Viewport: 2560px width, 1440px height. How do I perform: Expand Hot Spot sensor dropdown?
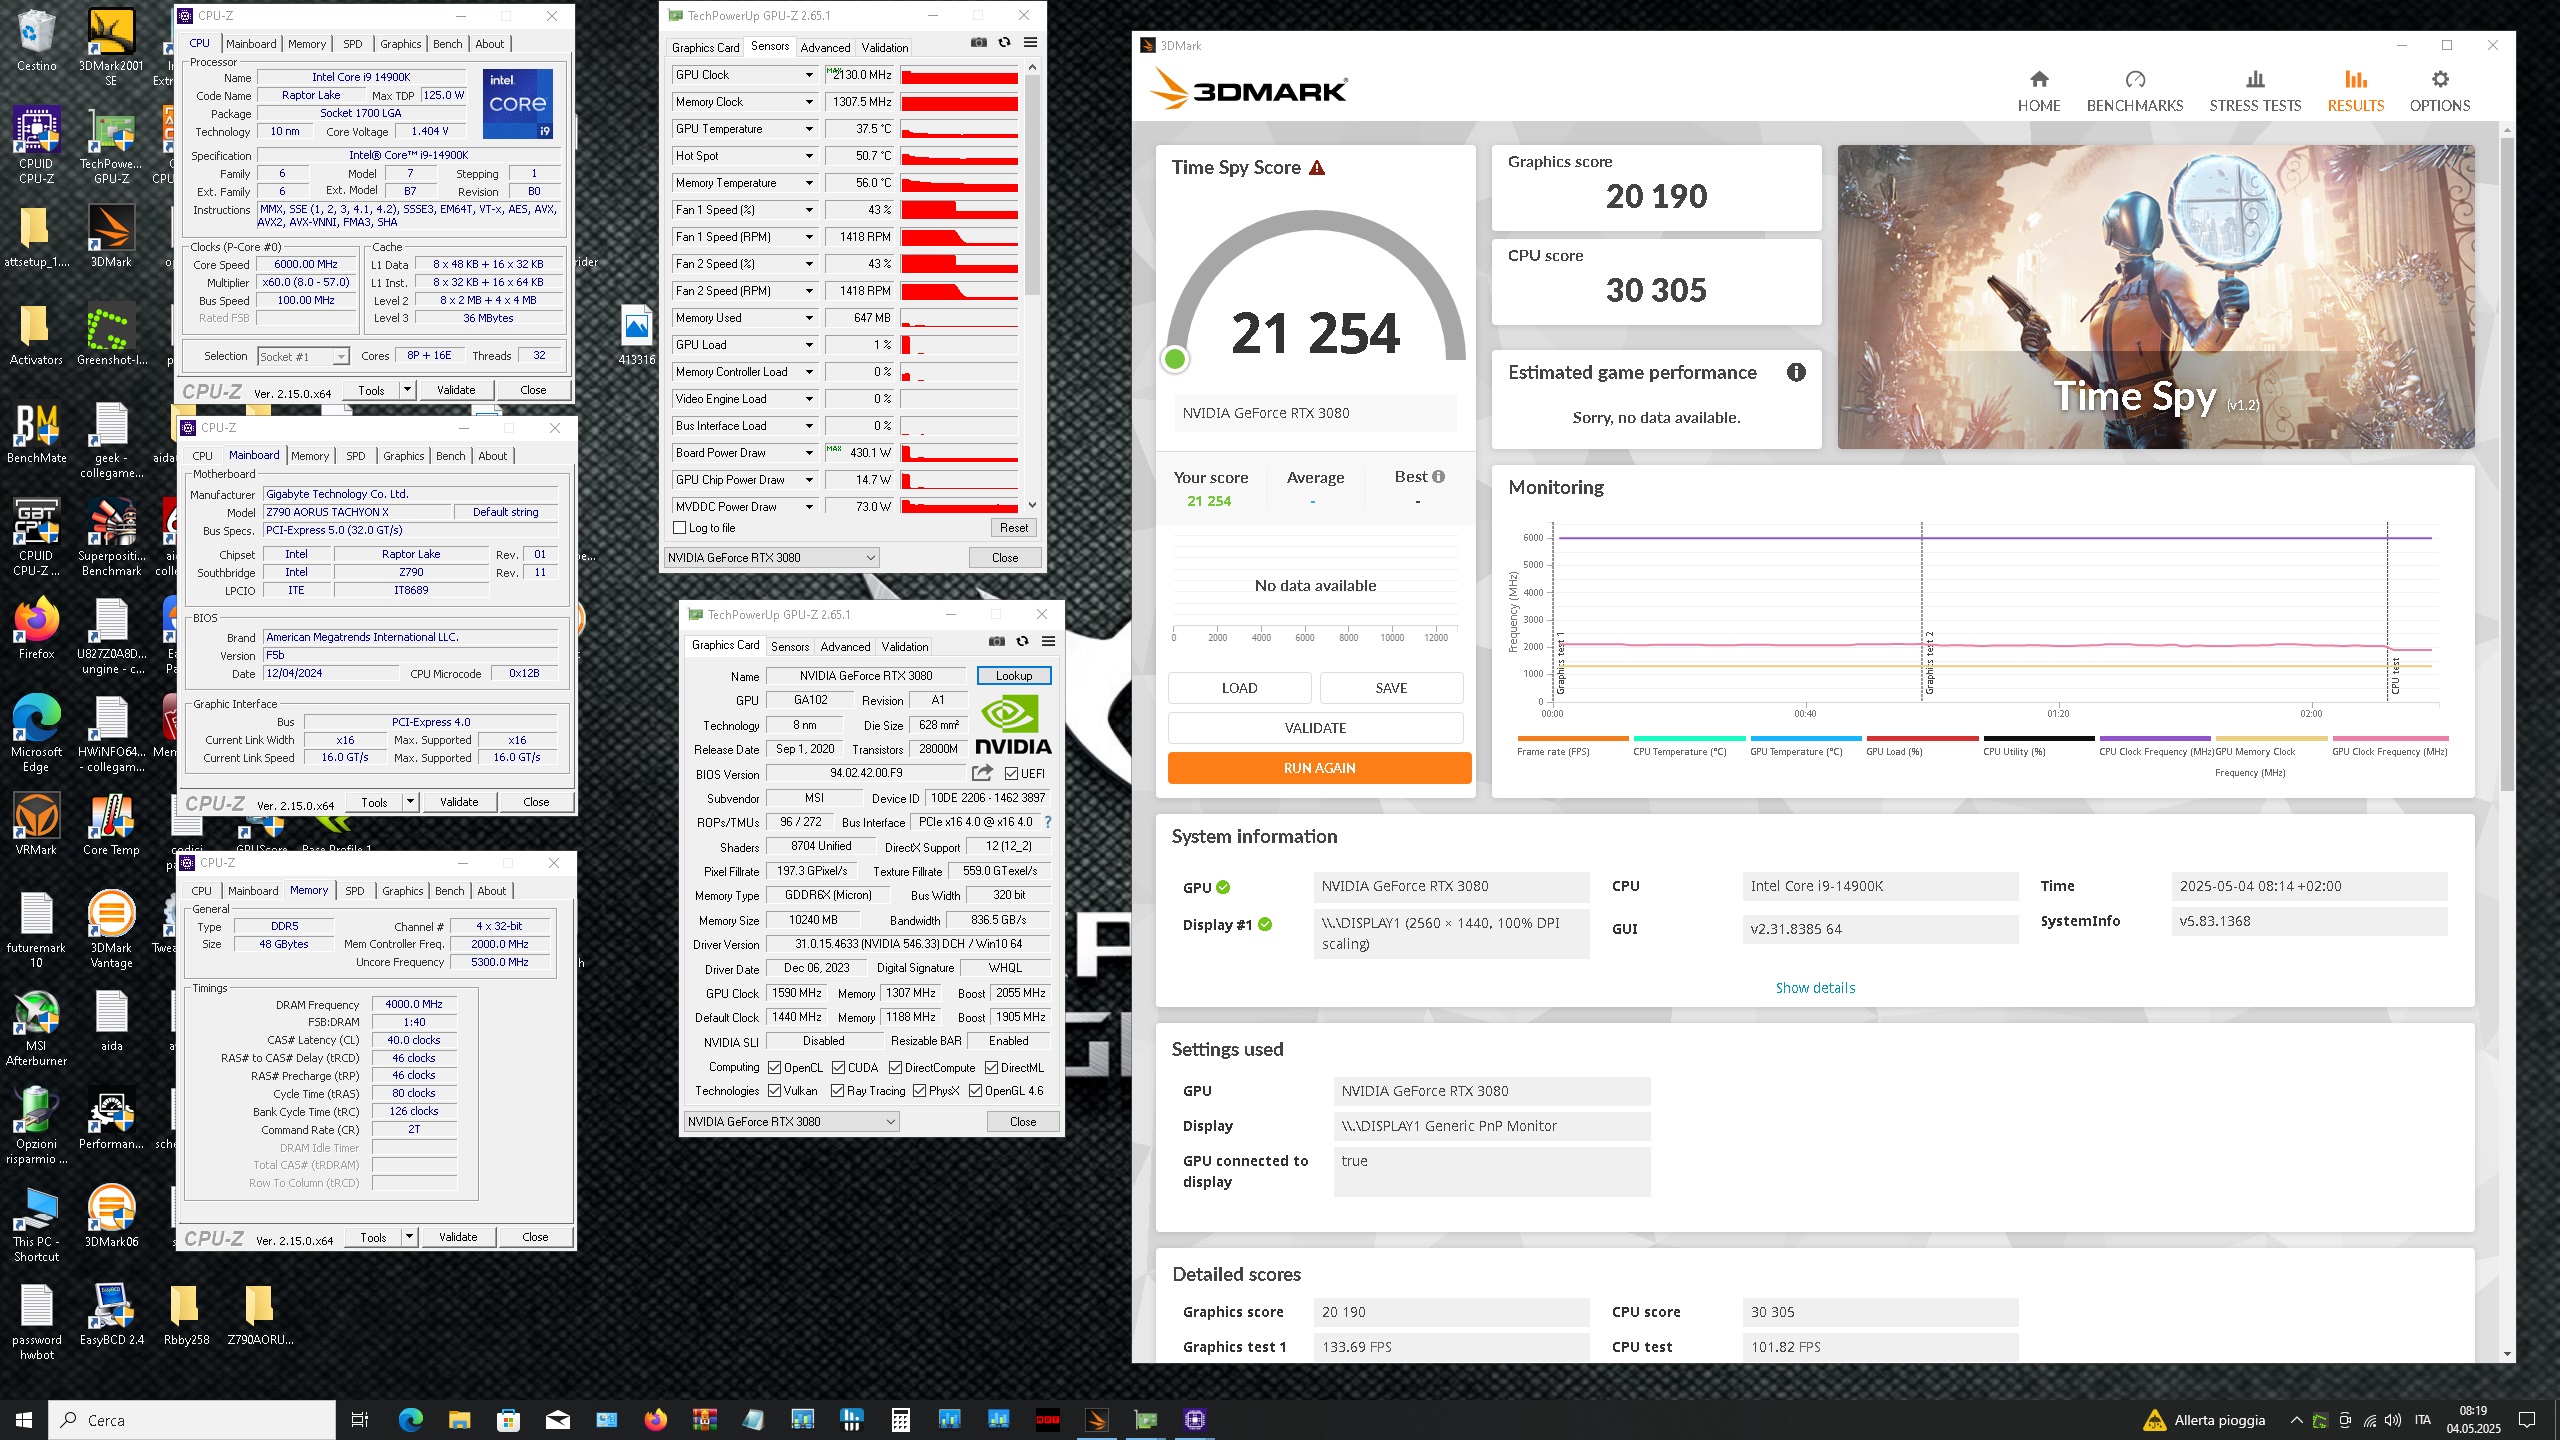click(809, 156)
